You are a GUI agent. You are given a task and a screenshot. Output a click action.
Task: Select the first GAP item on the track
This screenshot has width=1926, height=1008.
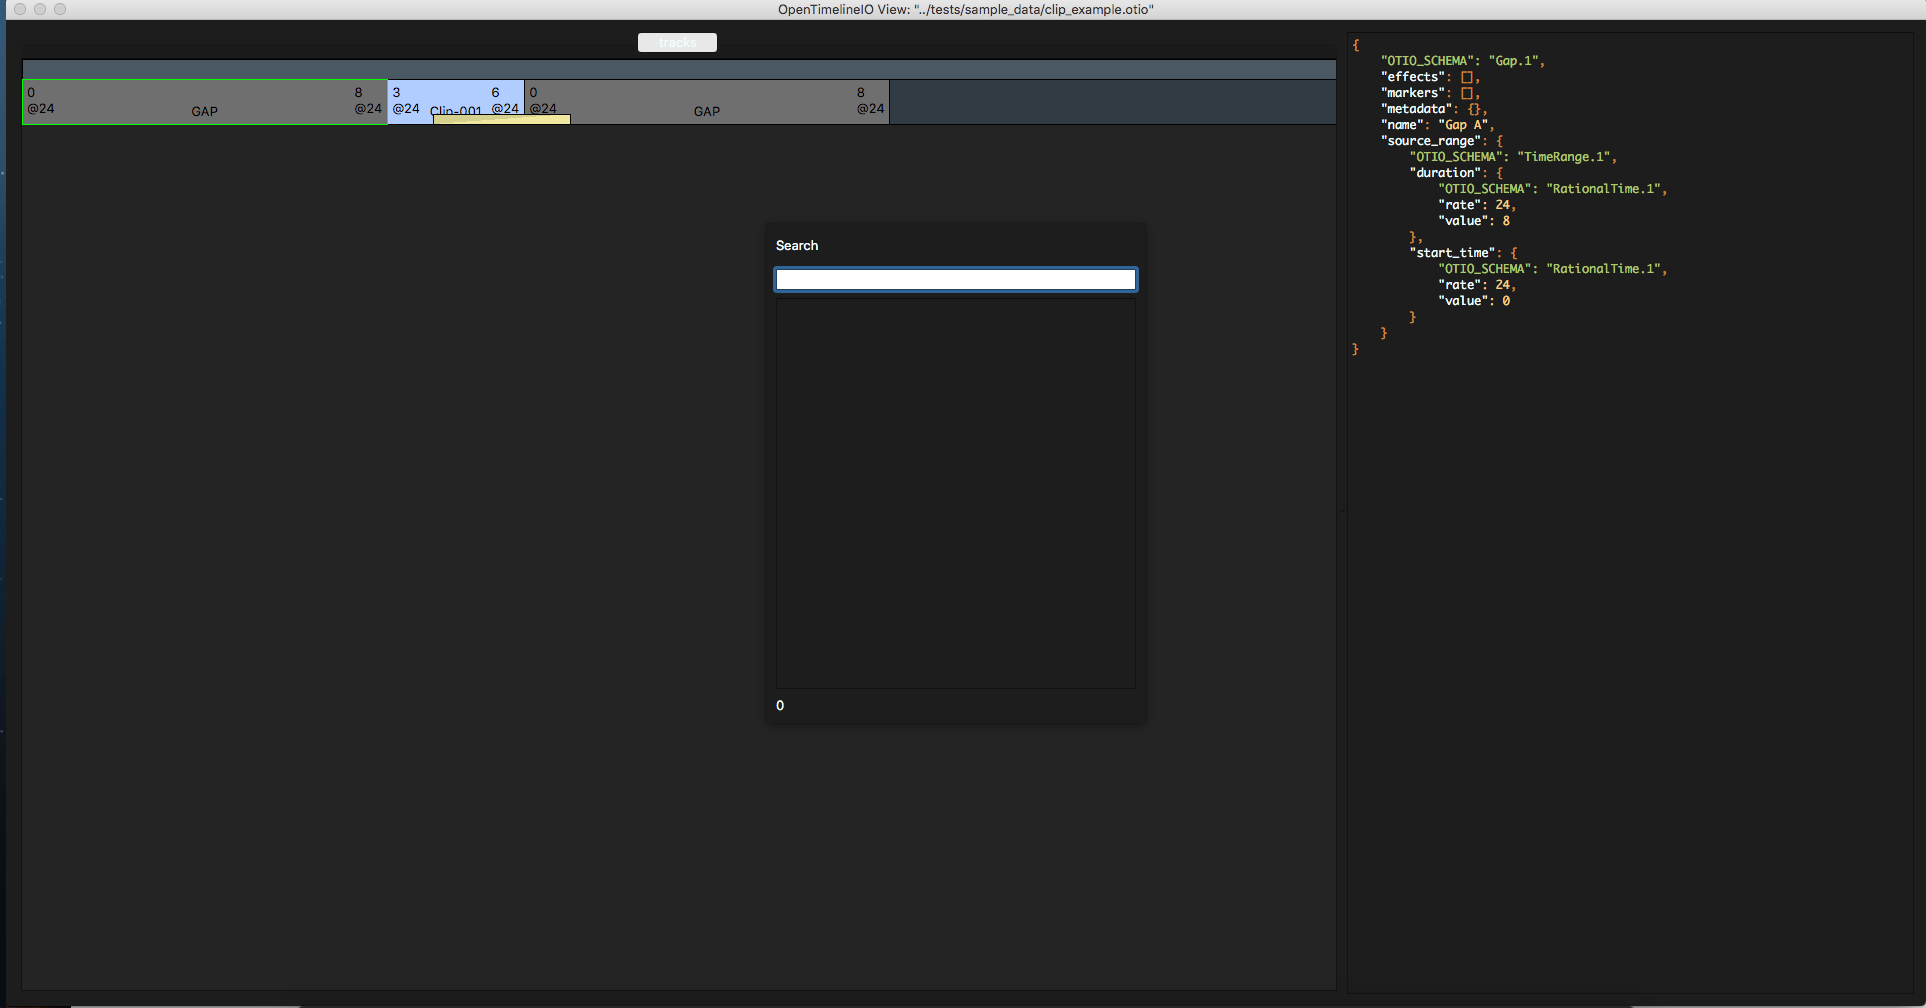[204, 101]
